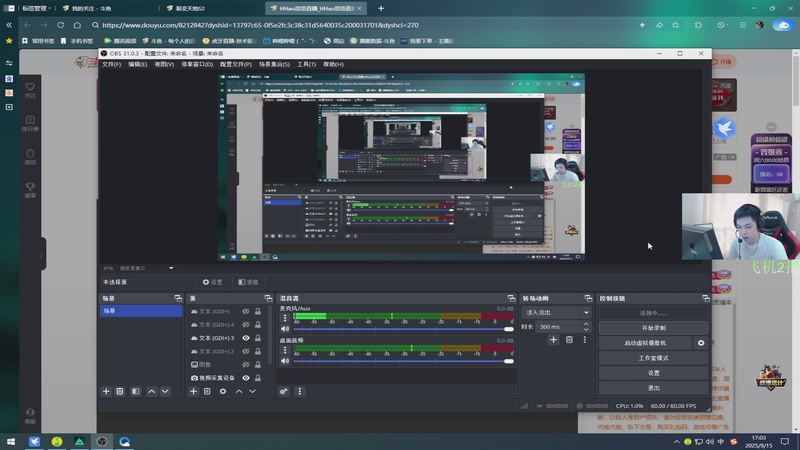The width and height of the screenshot is (800, 450).
Task: Click the 退出 button in OBS
Action: point(654,388)
